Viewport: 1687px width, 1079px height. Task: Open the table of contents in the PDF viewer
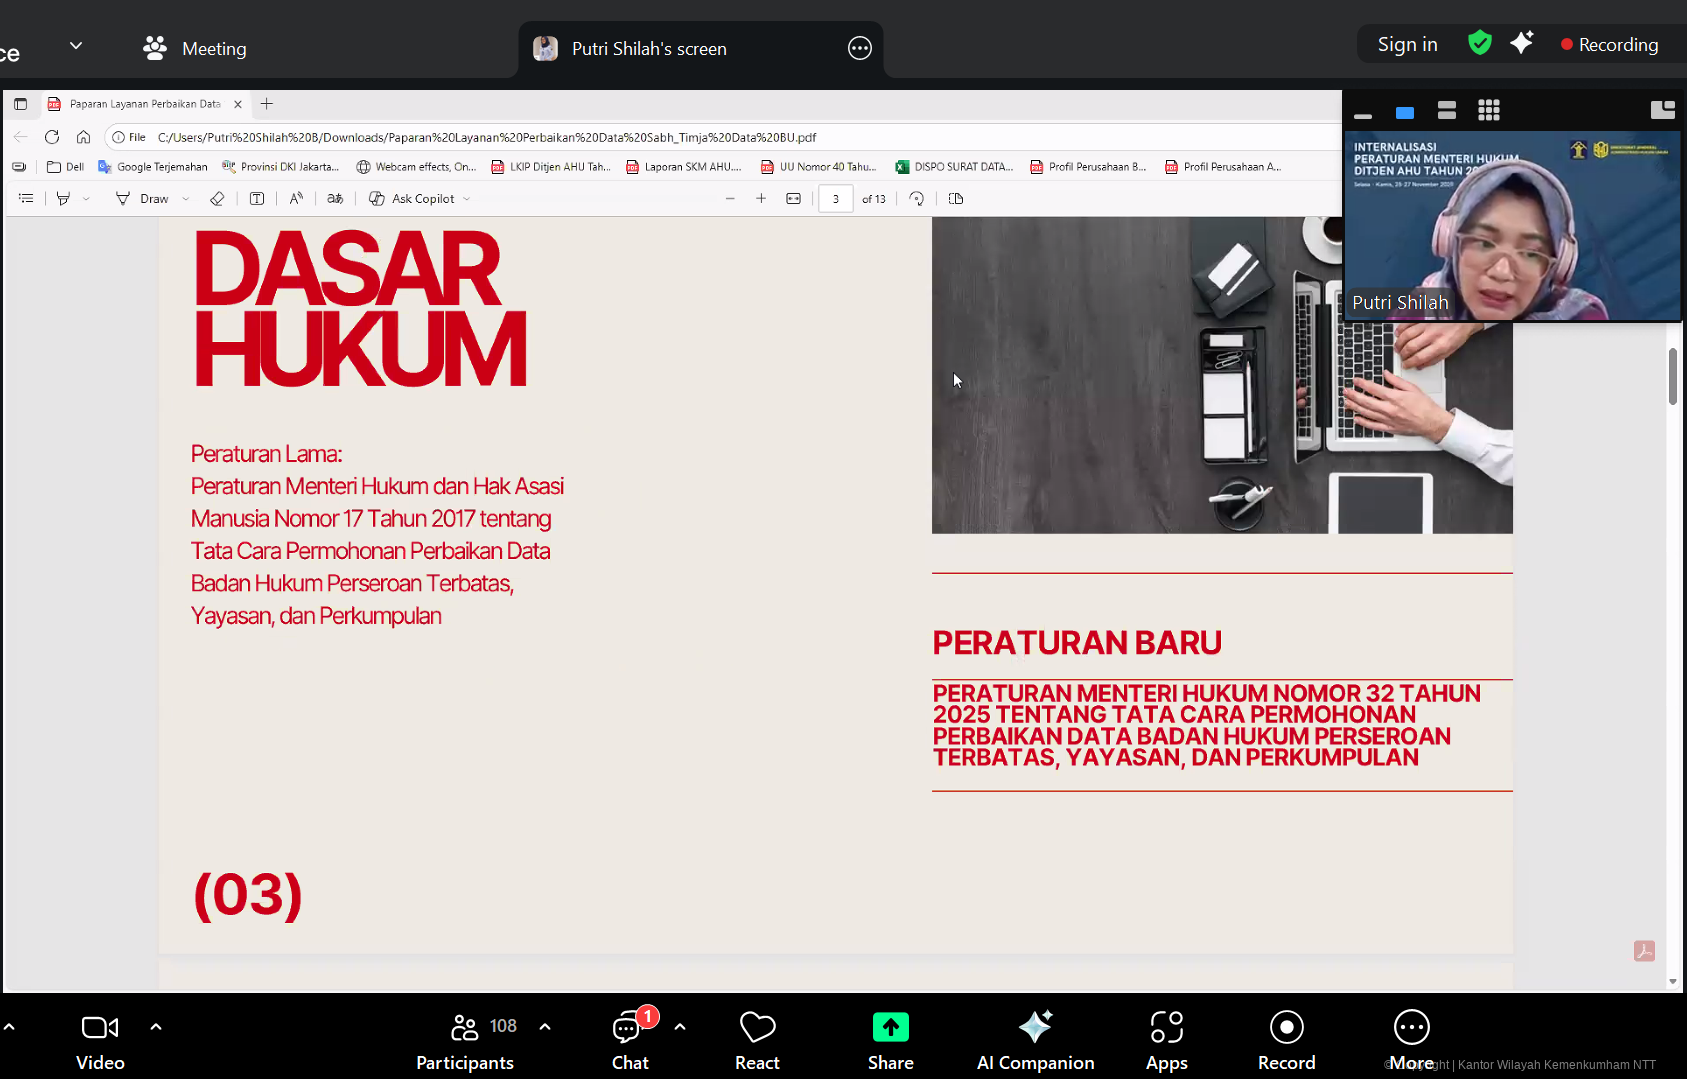[26, 198]
